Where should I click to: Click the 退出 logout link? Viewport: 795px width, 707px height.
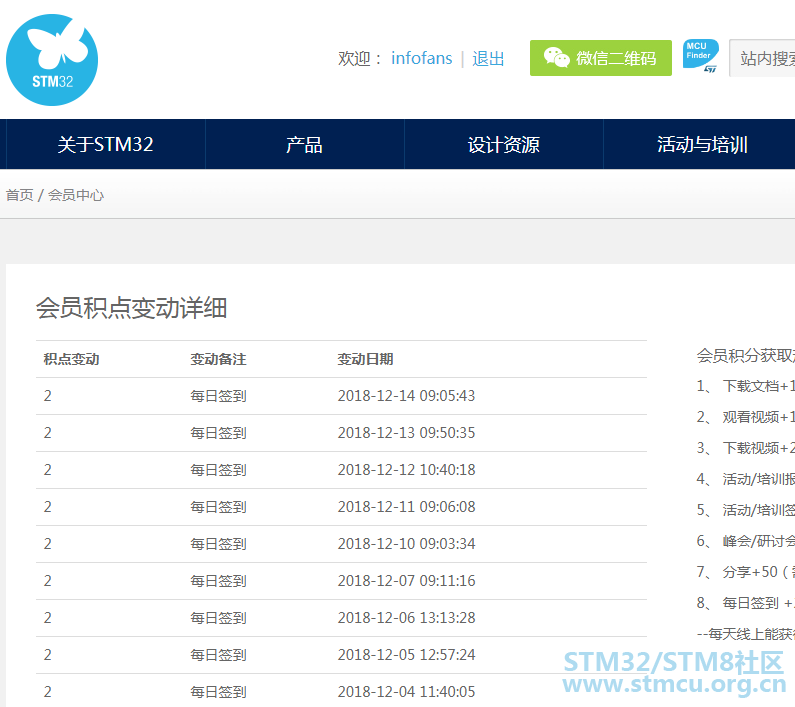488,58
